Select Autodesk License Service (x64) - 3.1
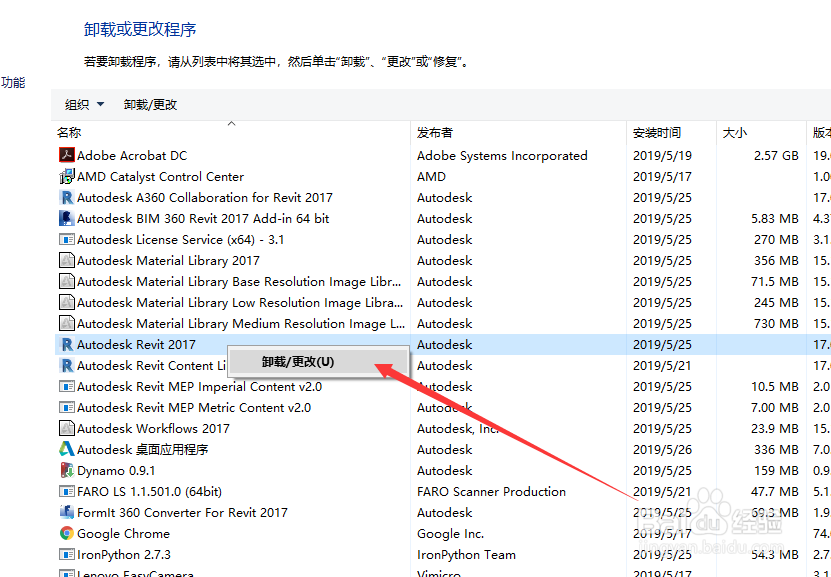The height and width of the screenshot is (577, 831). coord(181,239)
